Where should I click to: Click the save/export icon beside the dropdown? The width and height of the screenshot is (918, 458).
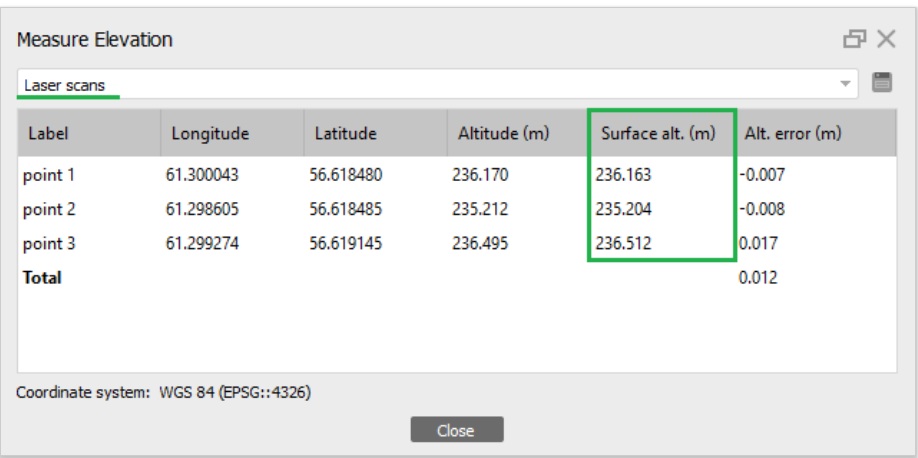coord(881,83)
